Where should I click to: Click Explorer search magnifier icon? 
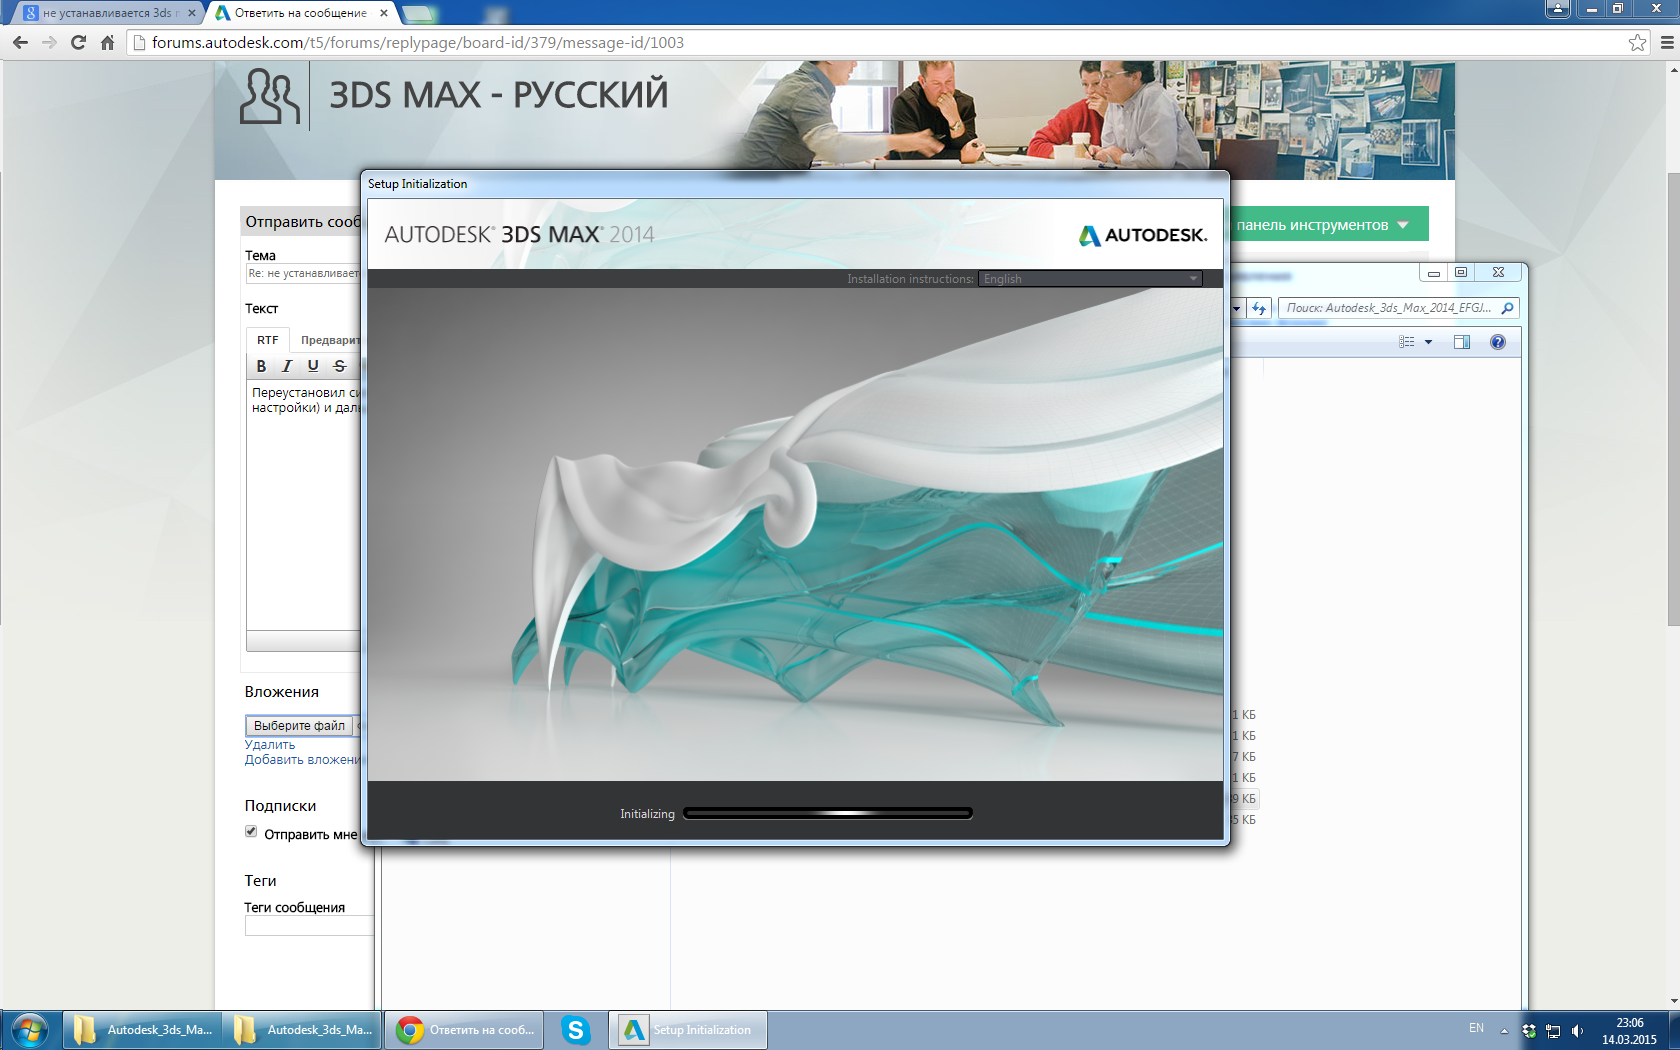click(1507, 308)
